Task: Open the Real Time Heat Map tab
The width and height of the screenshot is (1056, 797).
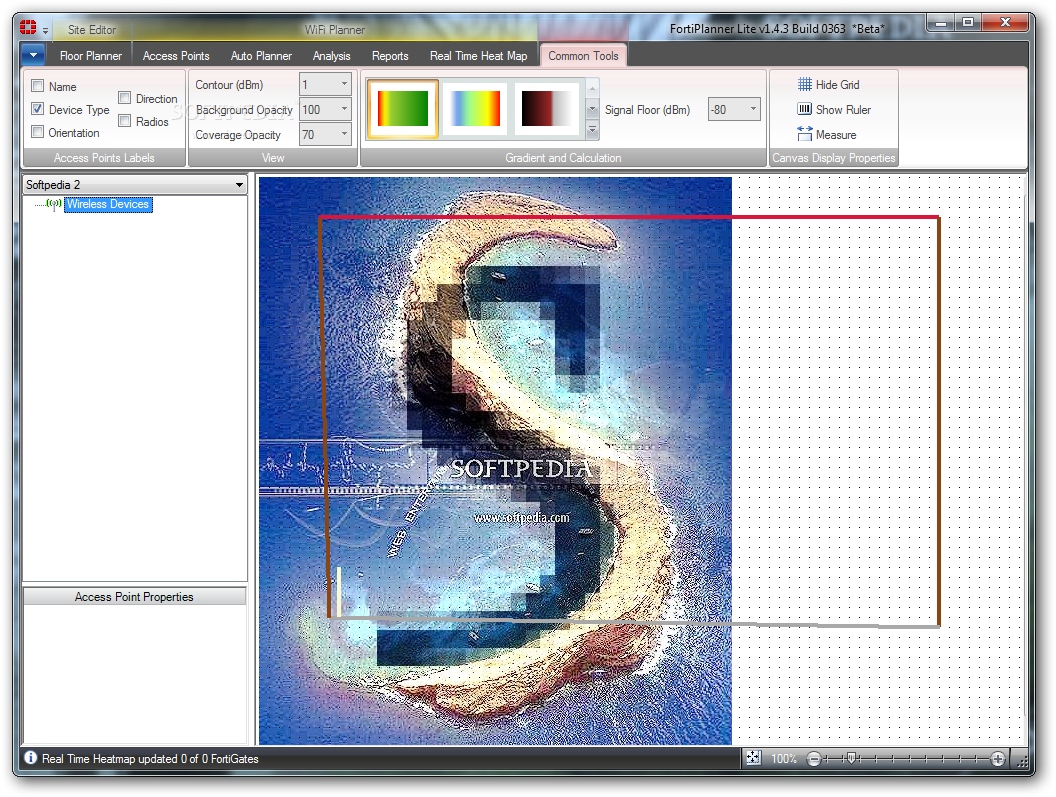Action: pos(478,56)
